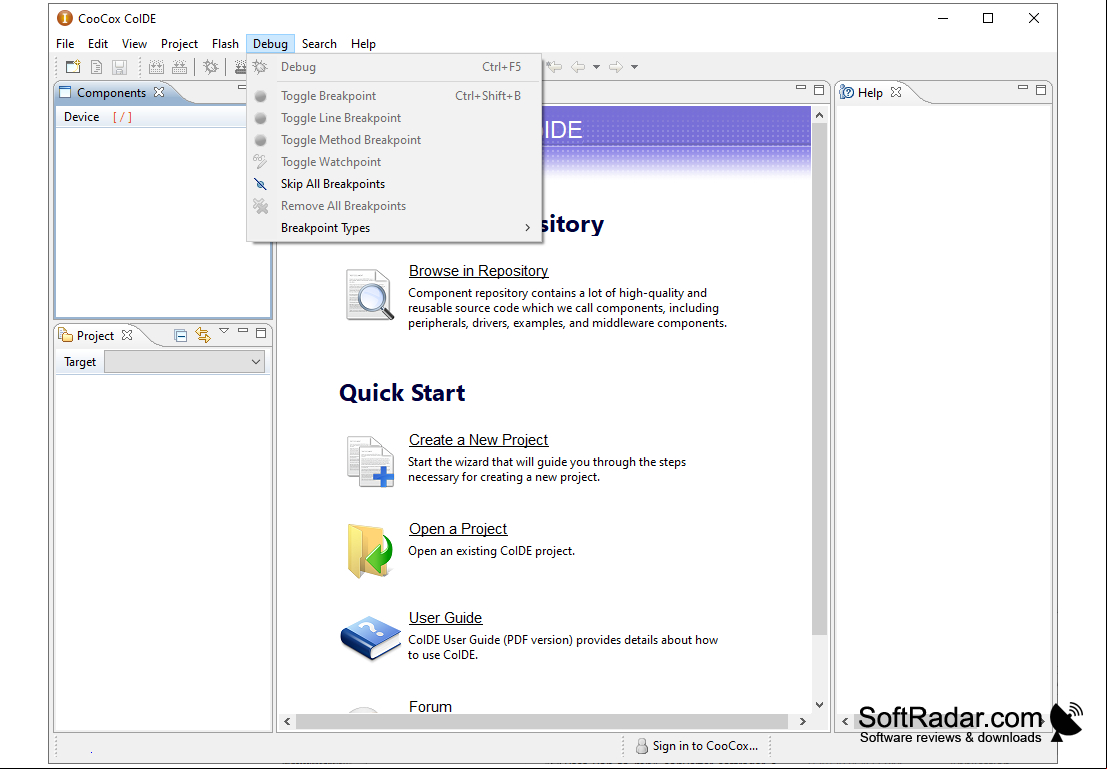Toggle Link with Editor in Project panel

tap(203, 335)
